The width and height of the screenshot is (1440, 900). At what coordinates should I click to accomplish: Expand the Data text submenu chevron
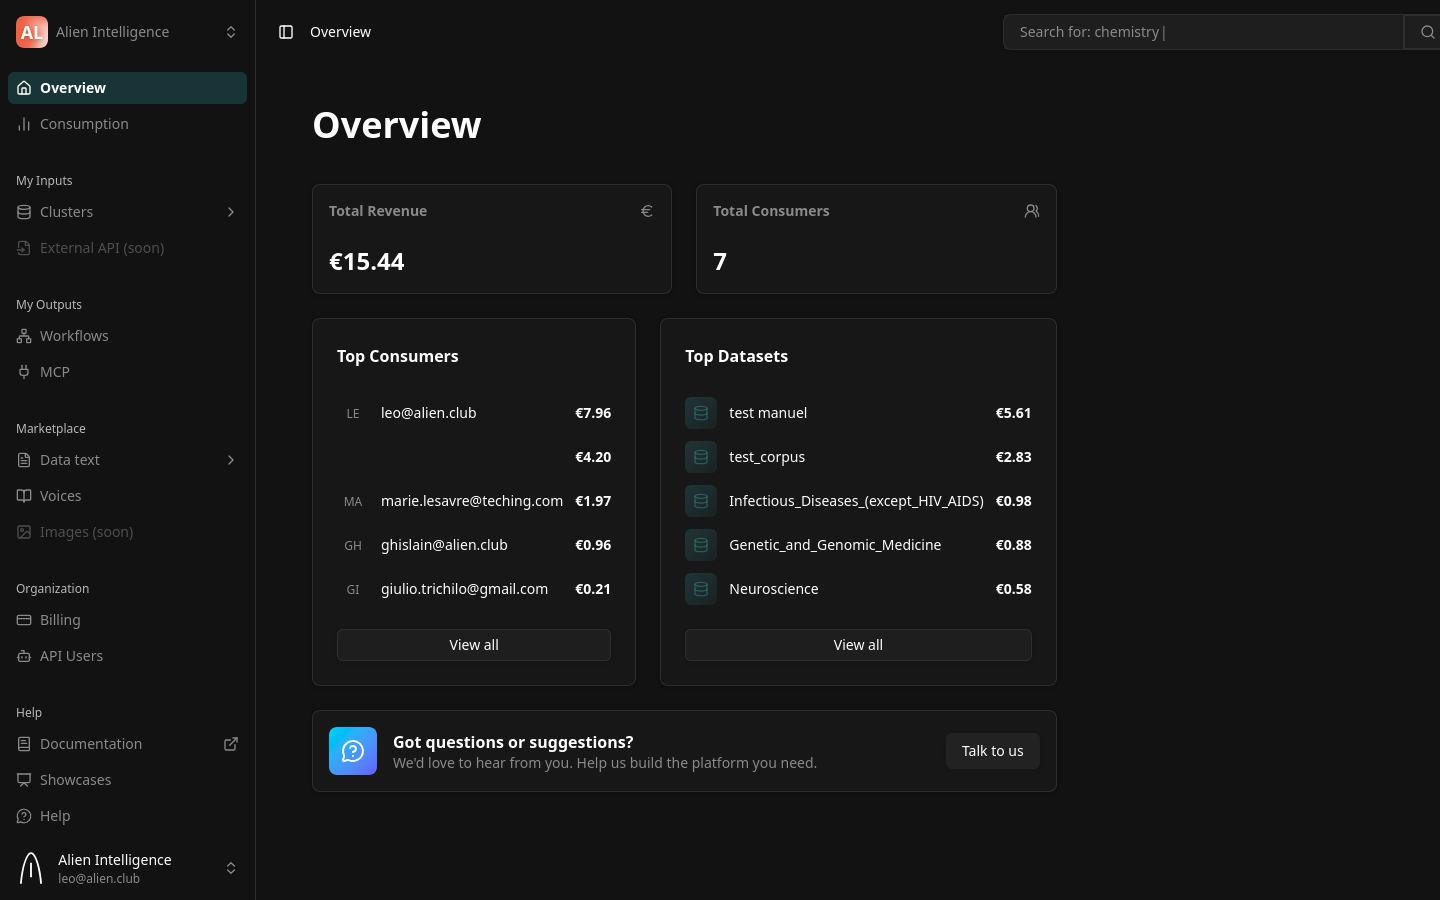tap(231, 460)
